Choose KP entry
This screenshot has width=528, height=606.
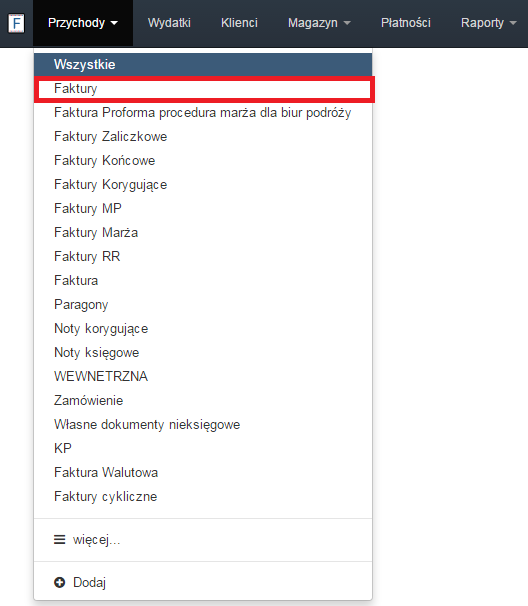[x=203, y=448]
